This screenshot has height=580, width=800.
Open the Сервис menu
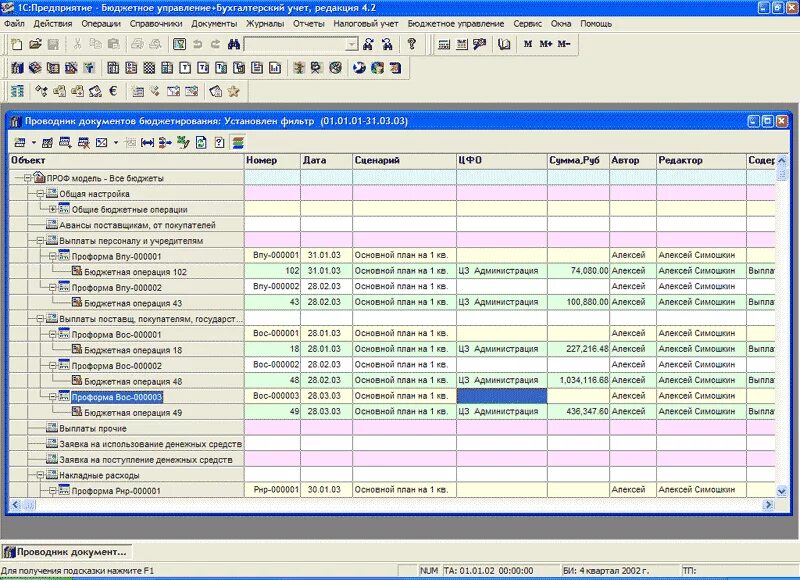coord(528,23)
